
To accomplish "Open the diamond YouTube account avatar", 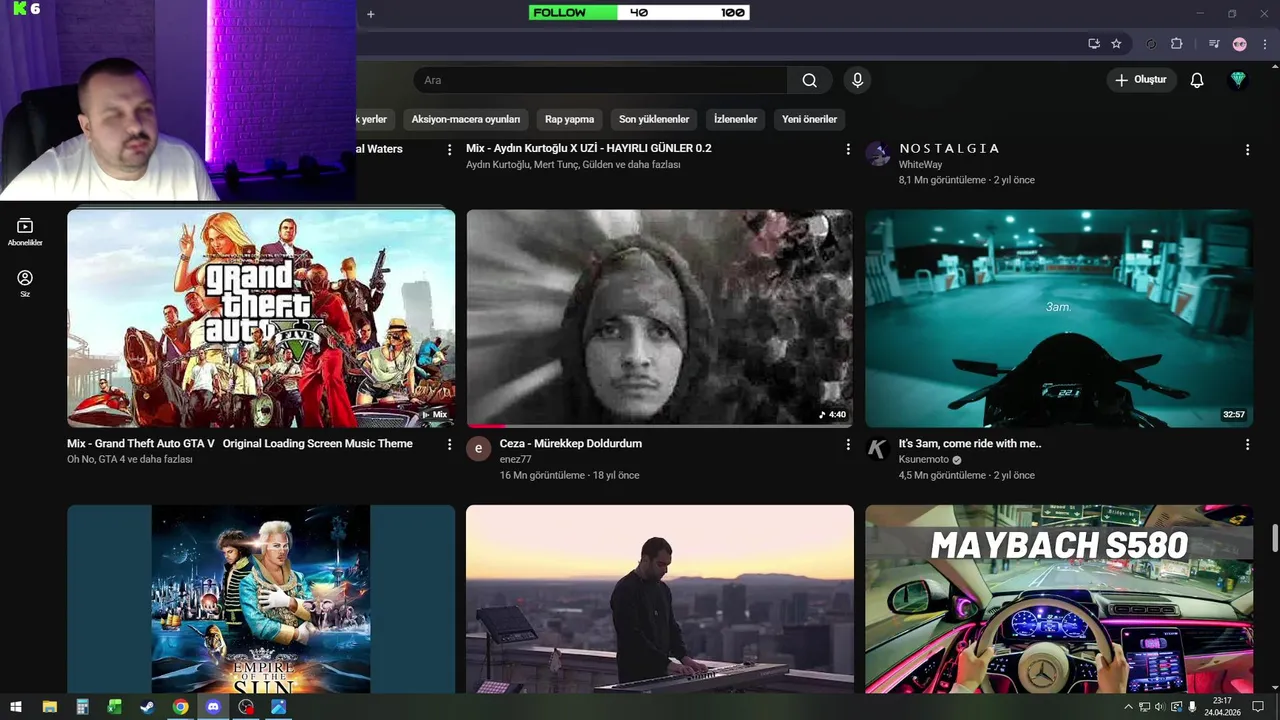I will pyautogui.click(x=1238, y=80).
